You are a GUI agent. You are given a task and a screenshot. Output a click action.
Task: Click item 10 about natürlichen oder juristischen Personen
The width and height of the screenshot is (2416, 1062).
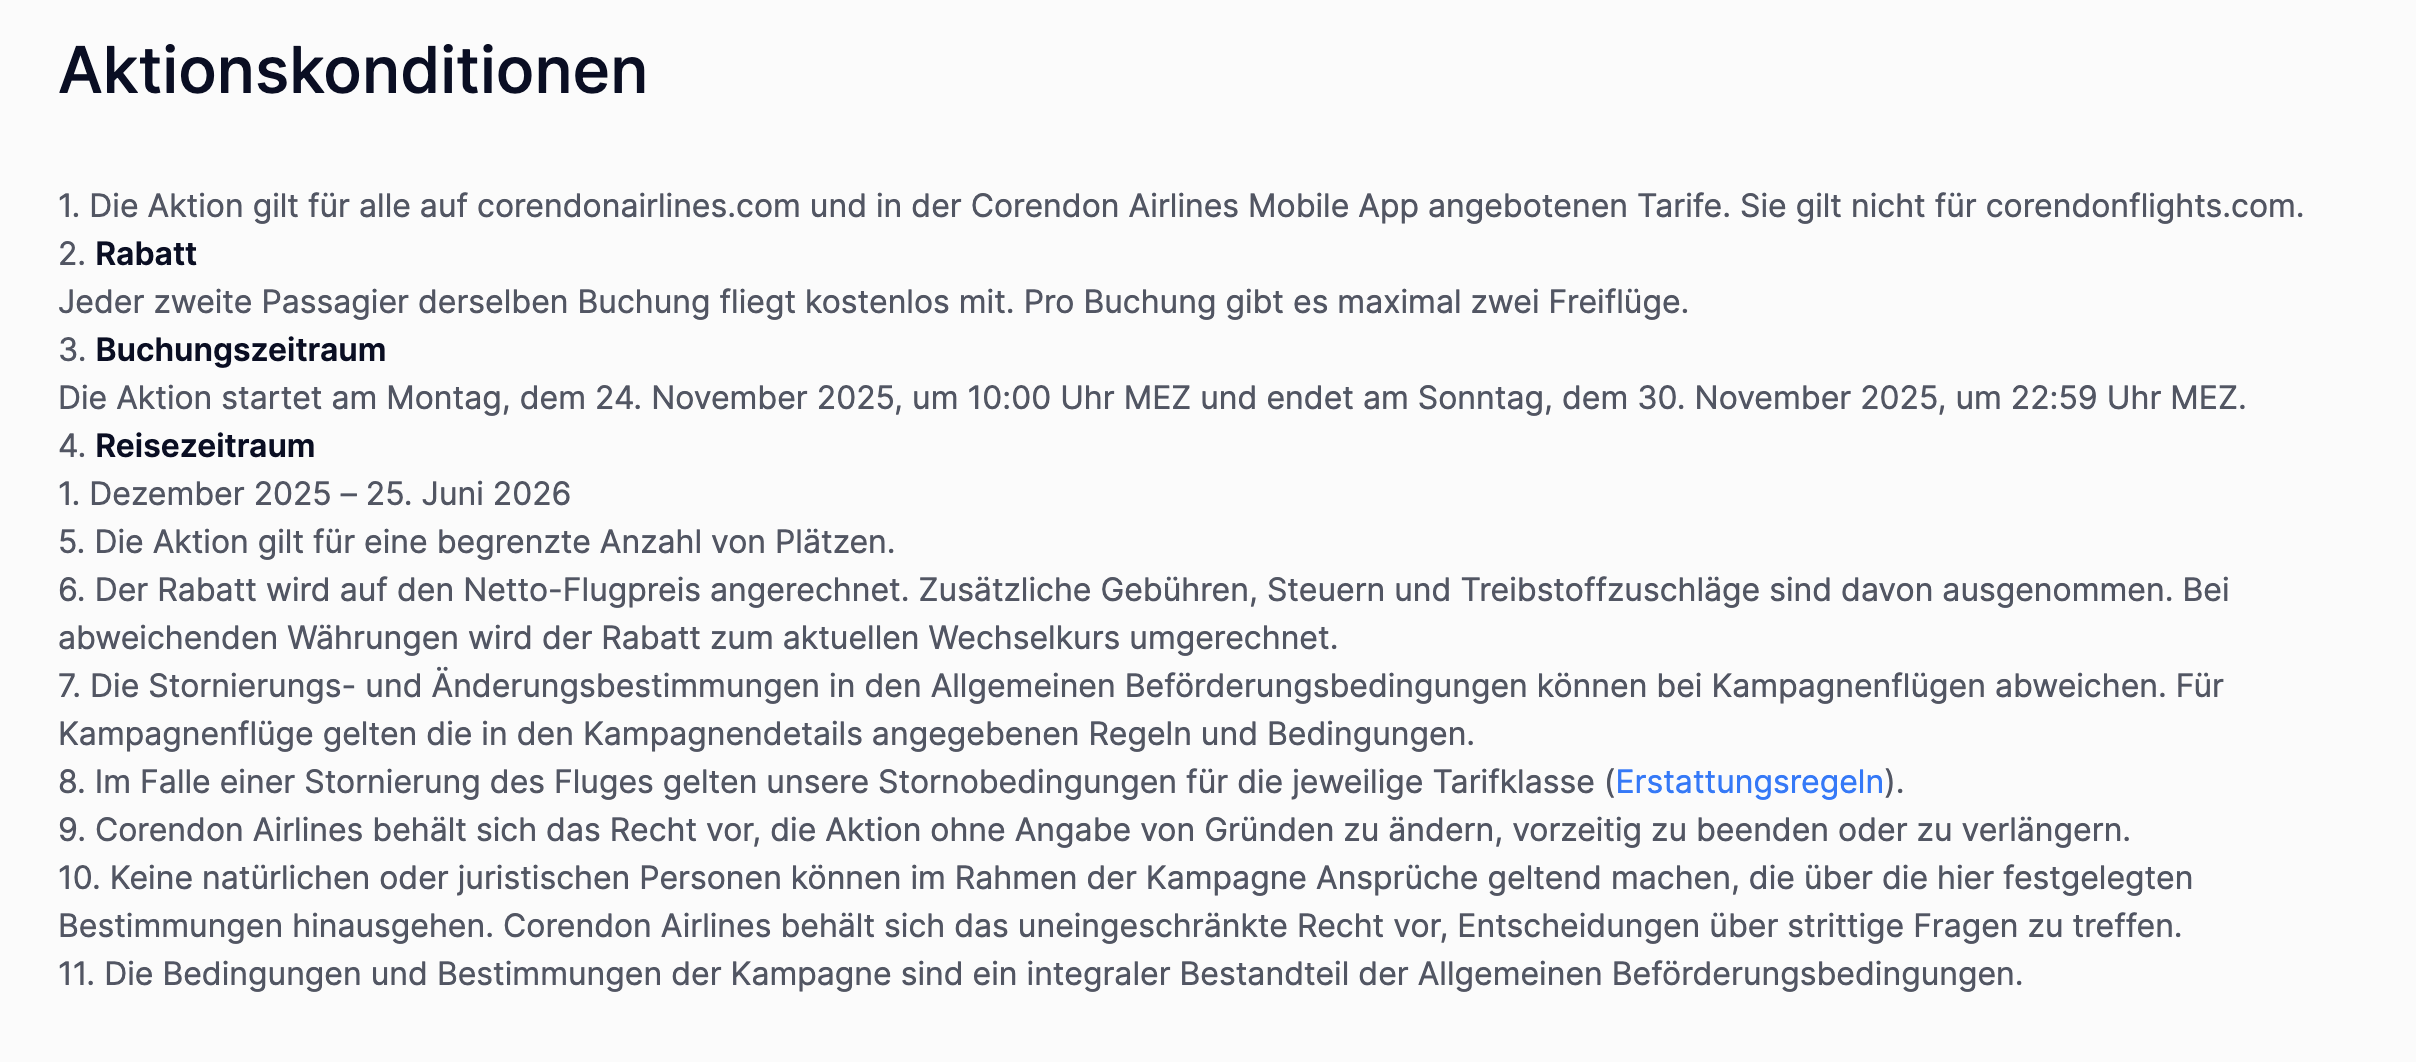[x=1125, y=878]
